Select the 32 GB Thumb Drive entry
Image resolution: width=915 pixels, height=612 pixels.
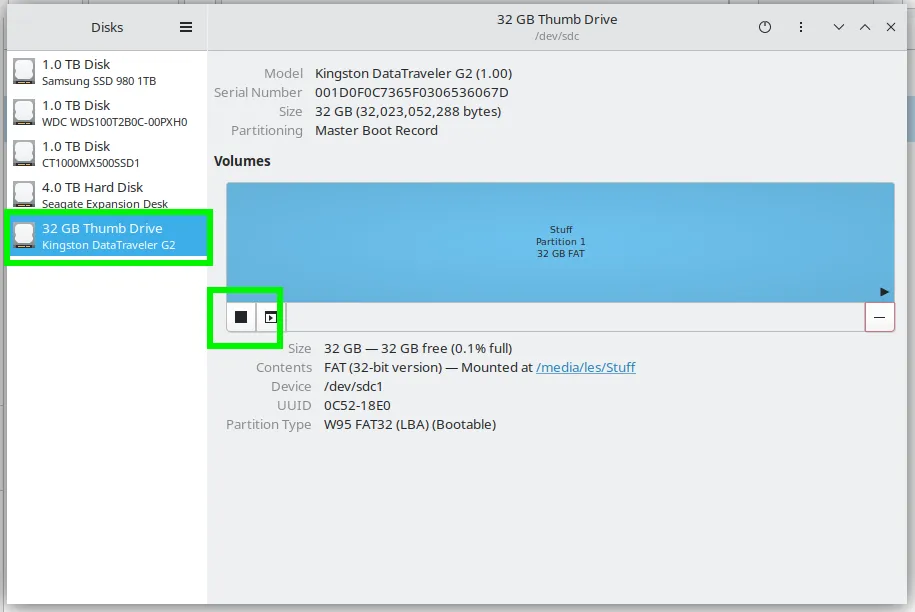[x=109, y=236]
